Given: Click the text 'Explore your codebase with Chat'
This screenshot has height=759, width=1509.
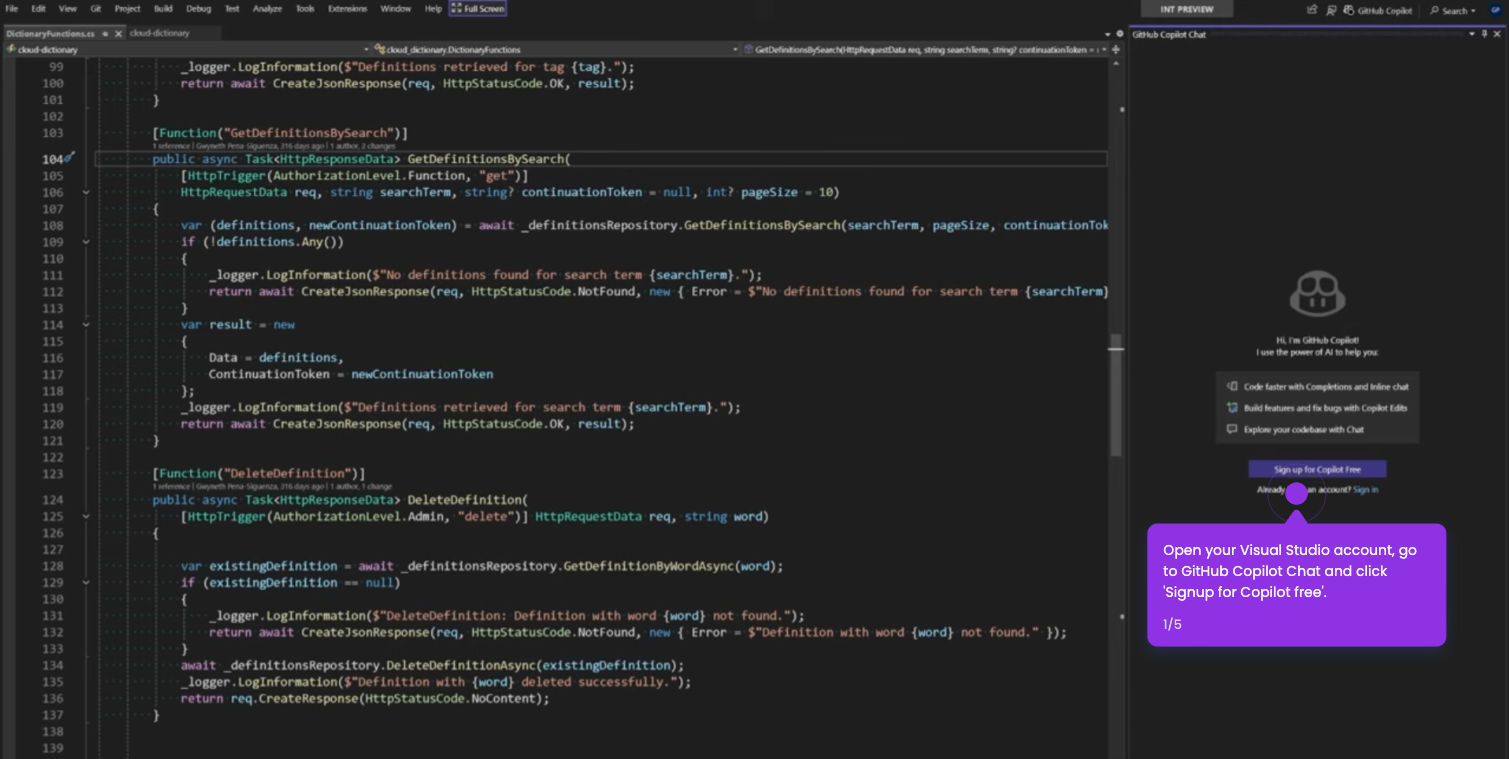Looking at the screenshot, I should tap(1304, 429).
